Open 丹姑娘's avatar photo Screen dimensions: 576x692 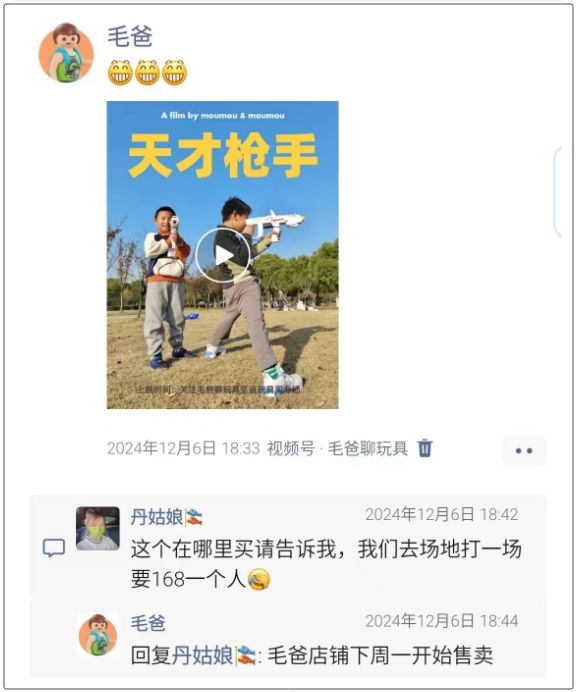(98, 528)
